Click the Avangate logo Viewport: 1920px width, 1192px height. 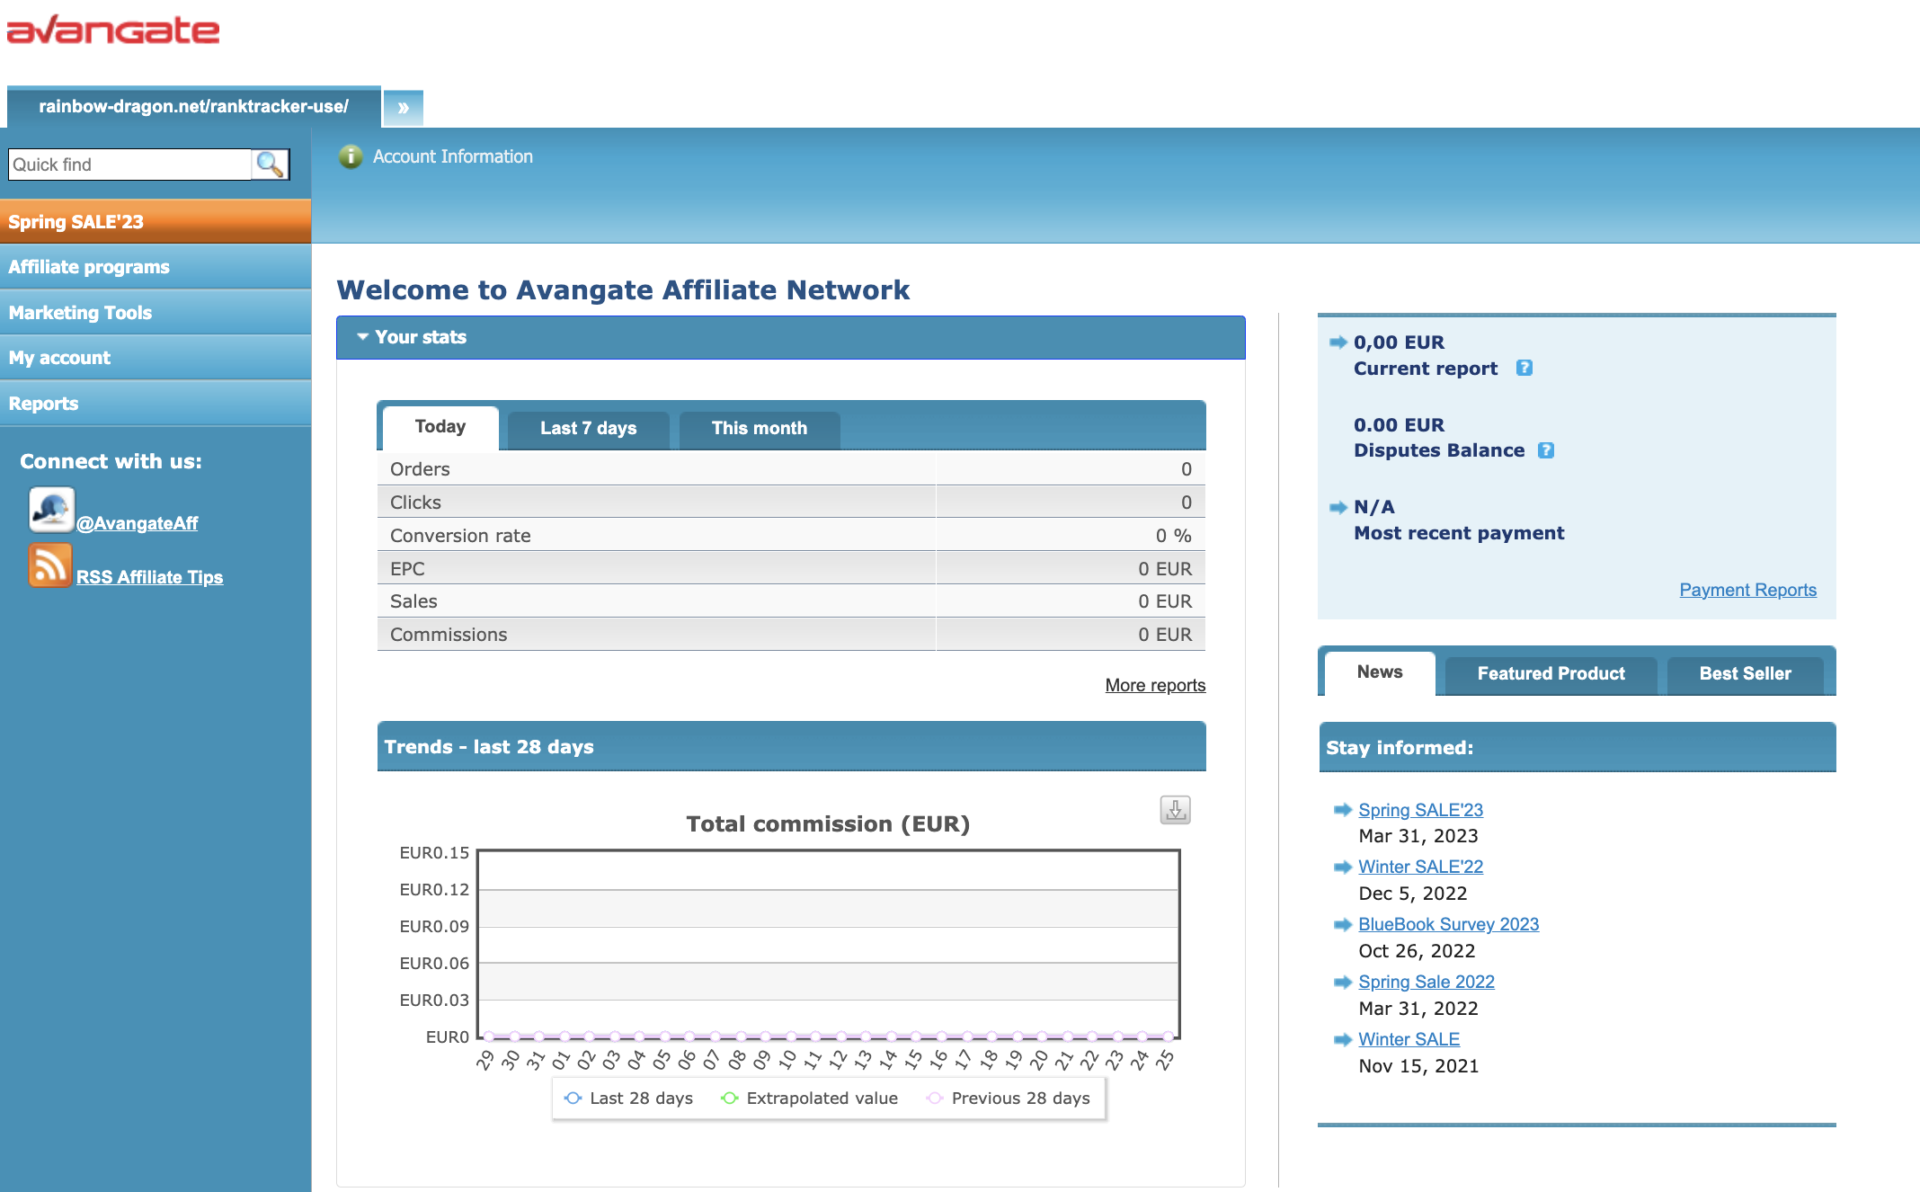pyautogui.click(x=113, y=30)
